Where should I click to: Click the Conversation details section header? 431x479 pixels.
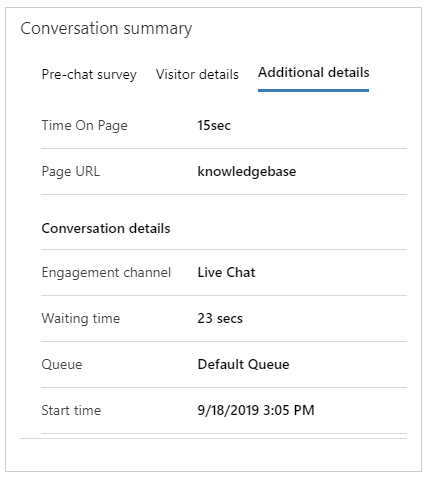tap(106, 228)
